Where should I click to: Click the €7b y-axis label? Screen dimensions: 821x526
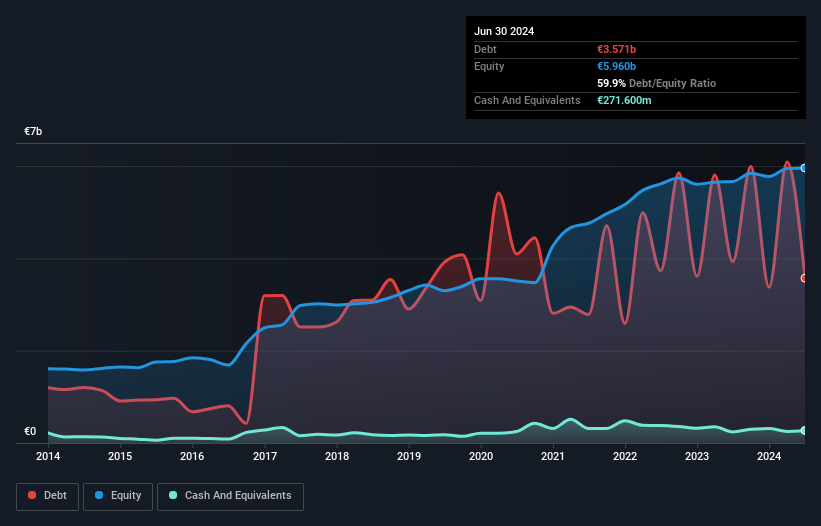33,131
